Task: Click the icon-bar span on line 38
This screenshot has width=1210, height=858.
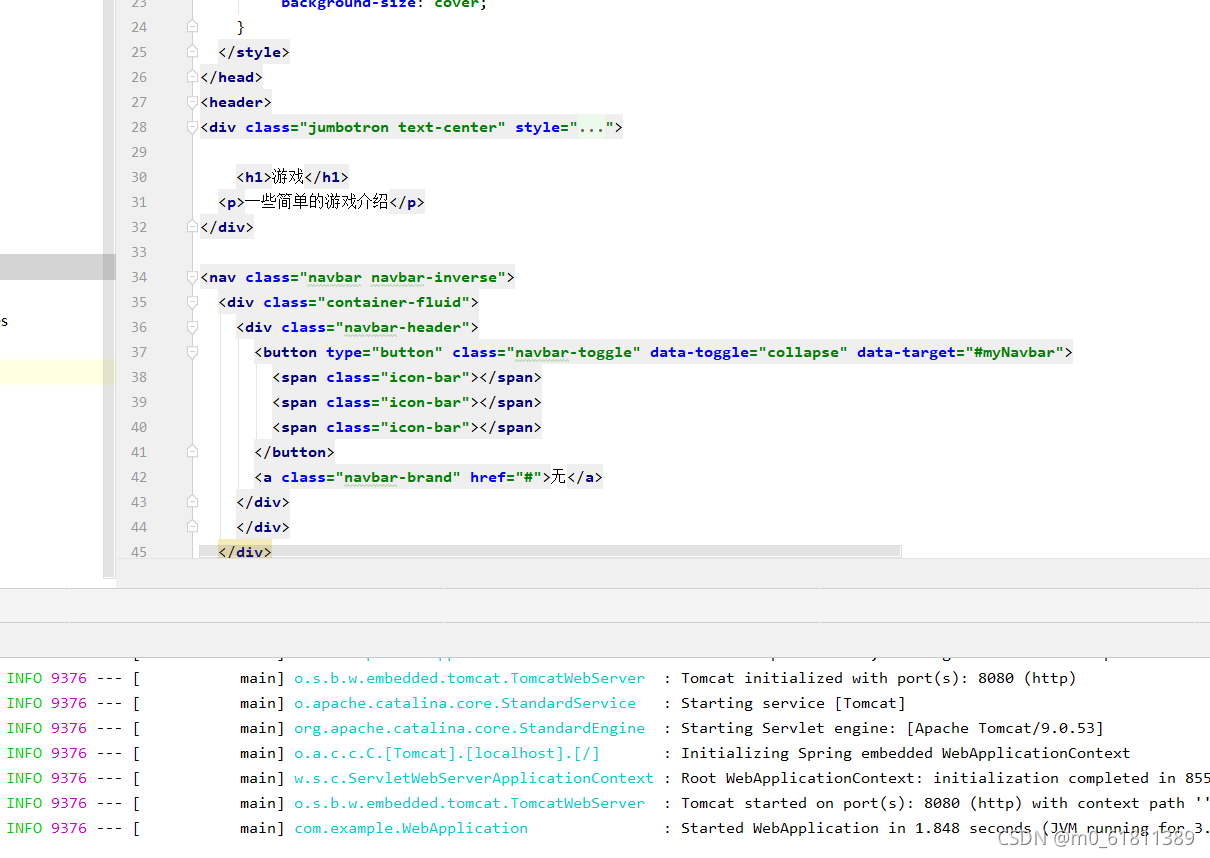Action: tap(407, 377)
